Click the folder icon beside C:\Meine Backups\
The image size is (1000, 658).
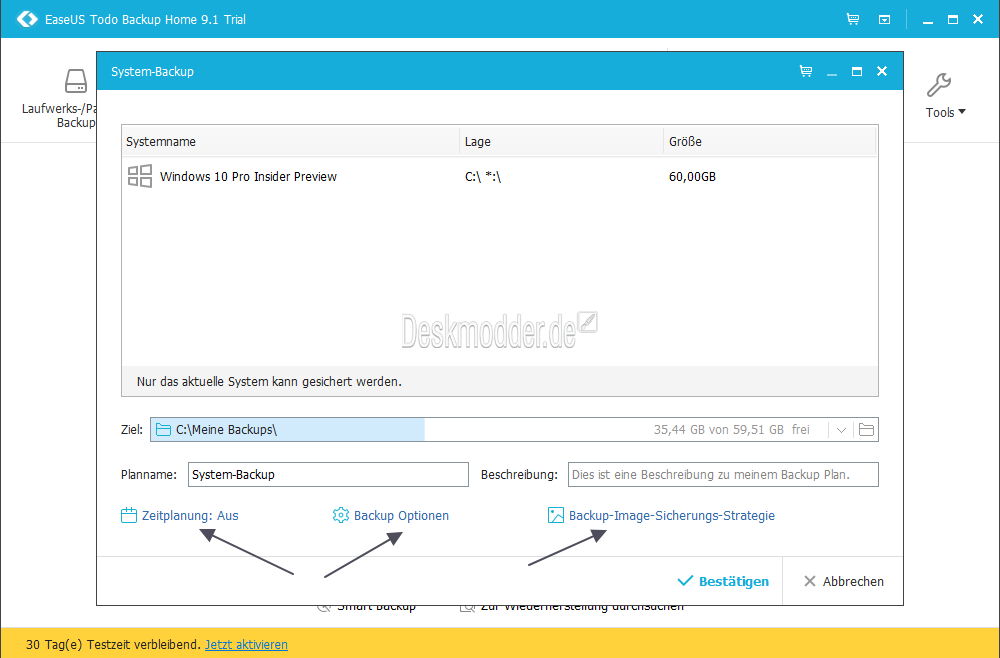[x=163, y=430]
